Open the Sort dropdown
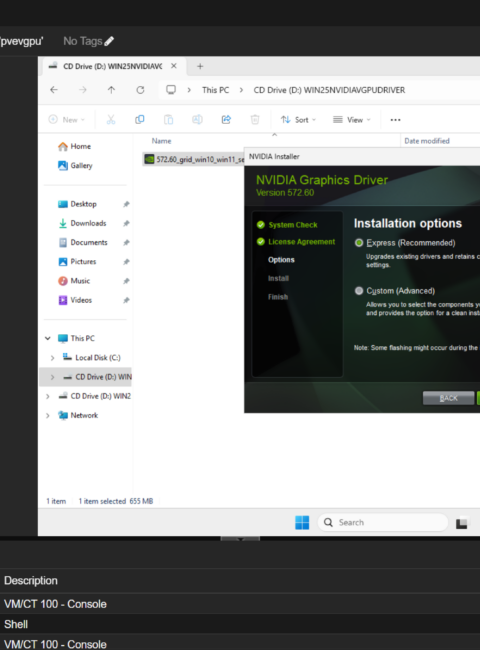The height and width of the screenshot is (650, 480). click(x=298, y=120)
